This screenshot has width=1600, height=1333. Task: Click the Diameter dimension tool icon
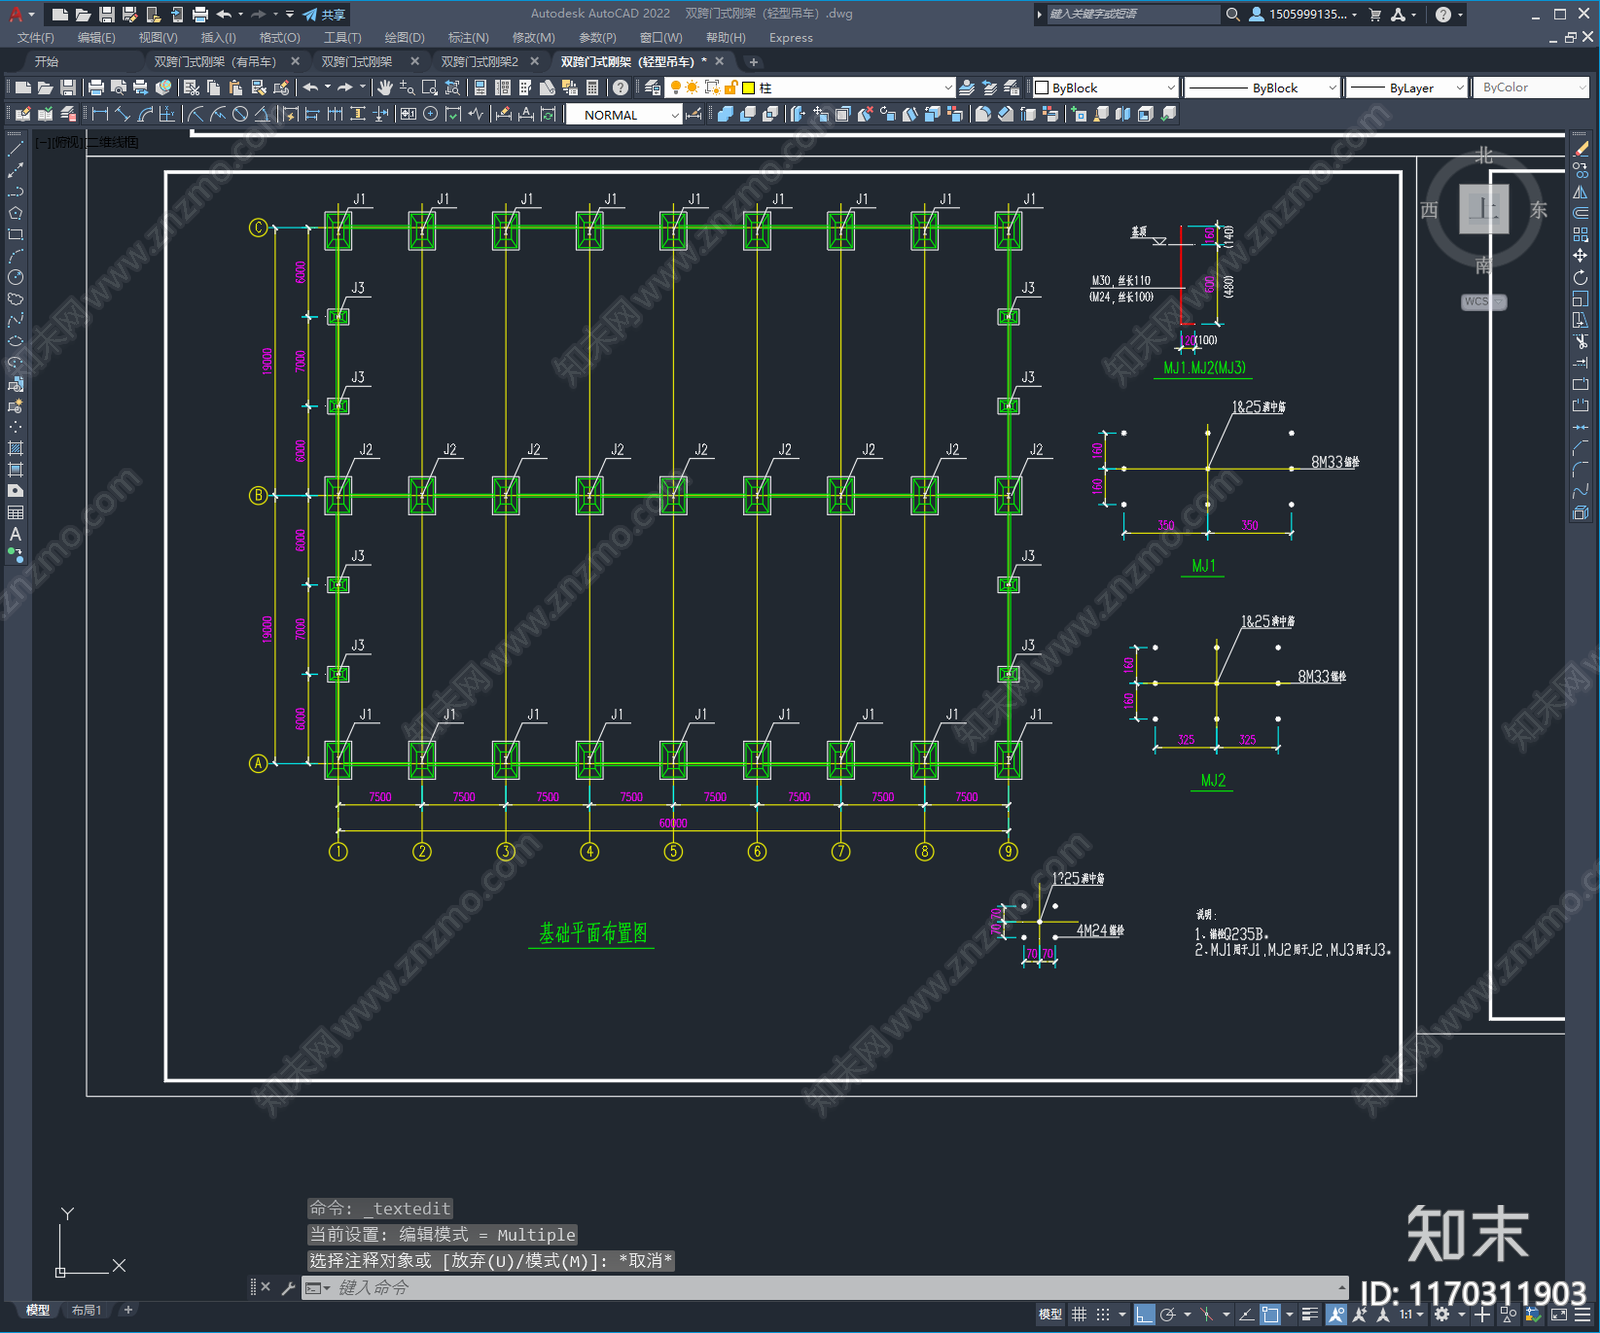[240, 114]
